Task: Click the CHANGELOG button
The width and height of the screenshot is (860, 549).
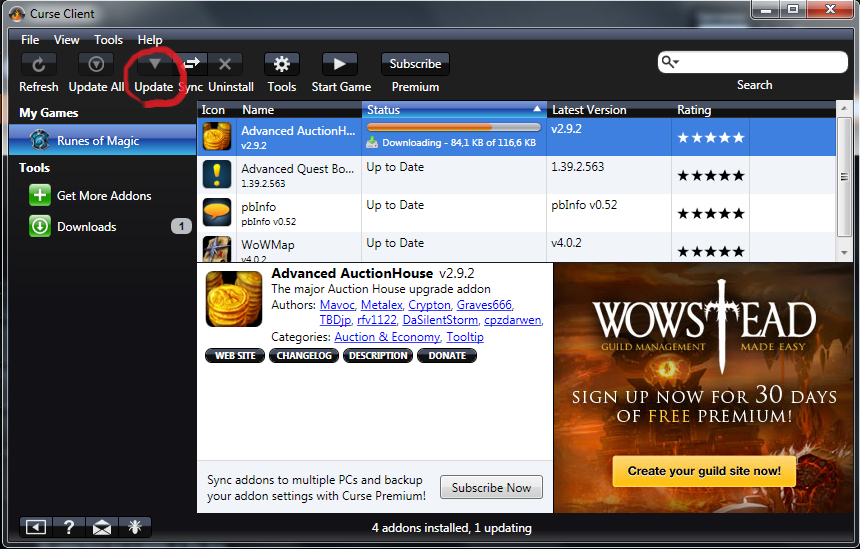Action: click(304, 355)
